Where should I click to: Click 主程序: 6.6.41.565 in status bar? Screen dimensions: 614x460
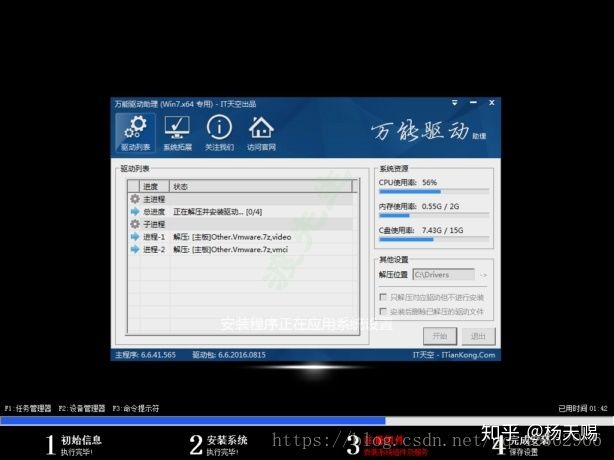click(x=145, y=355)
